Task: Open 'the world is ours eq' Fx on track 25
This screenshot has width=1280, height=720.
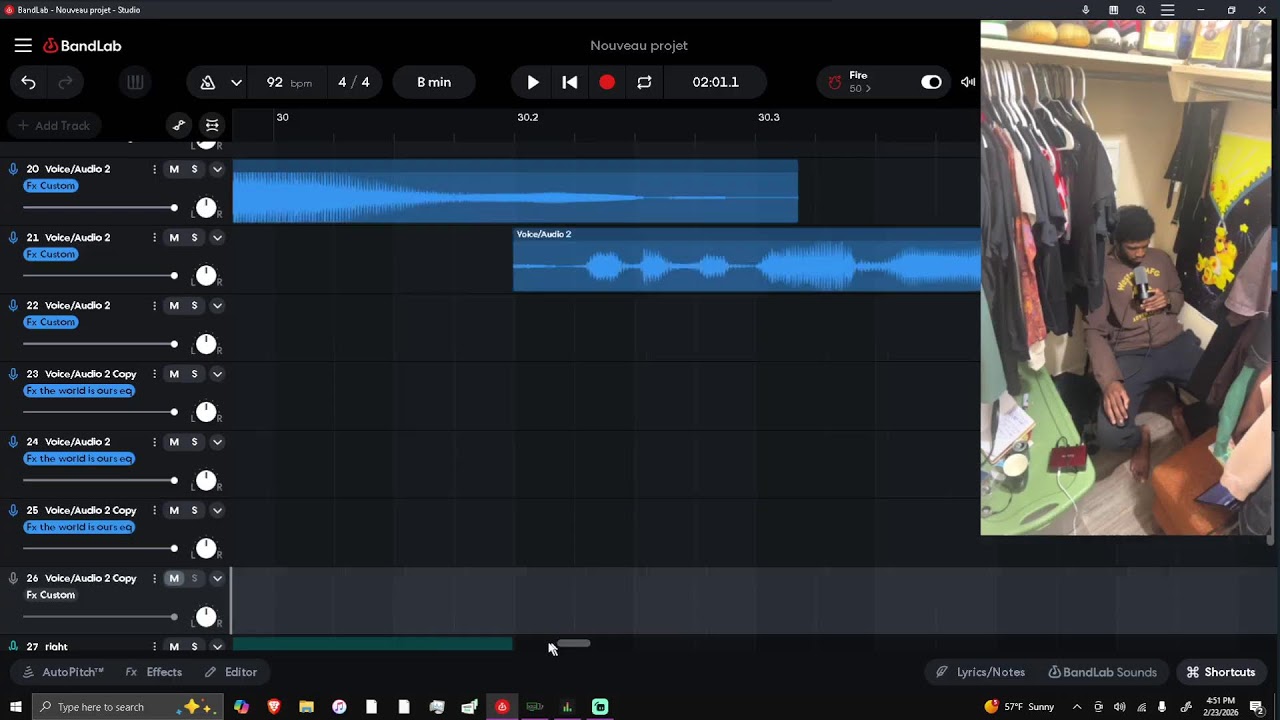Action: pyautogui.click(x=79, y=527)
